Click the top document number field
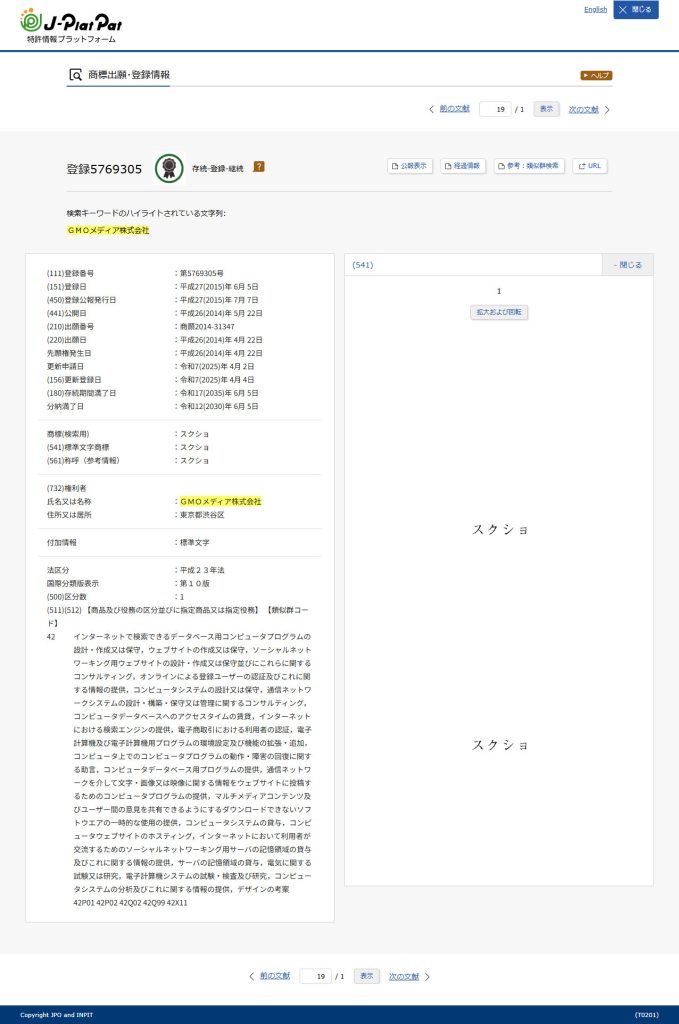 point(495,109)
